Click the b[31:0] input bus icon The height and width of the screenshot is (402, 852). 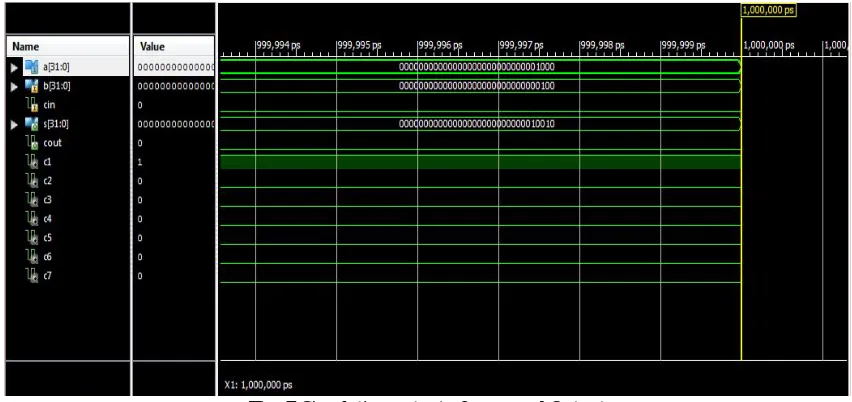pos(31,86)
